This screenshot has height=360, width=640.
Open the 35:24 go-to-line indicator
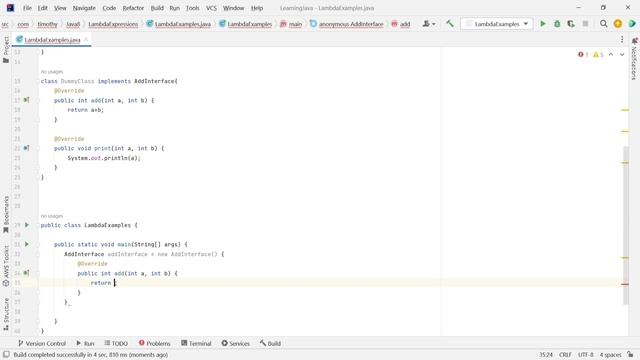click(x=546, y=355)
